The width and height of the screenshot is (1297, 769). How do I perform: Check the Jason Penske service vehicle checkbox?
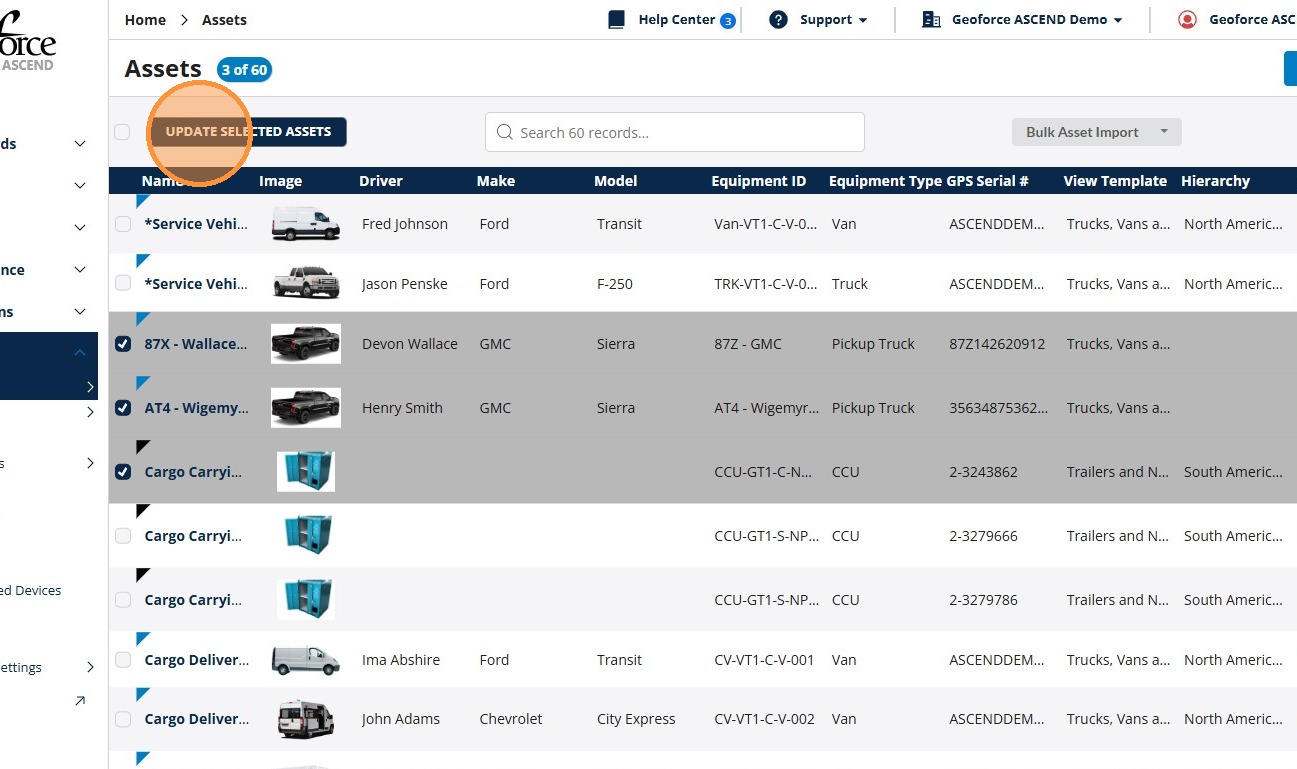coord(123,284)
